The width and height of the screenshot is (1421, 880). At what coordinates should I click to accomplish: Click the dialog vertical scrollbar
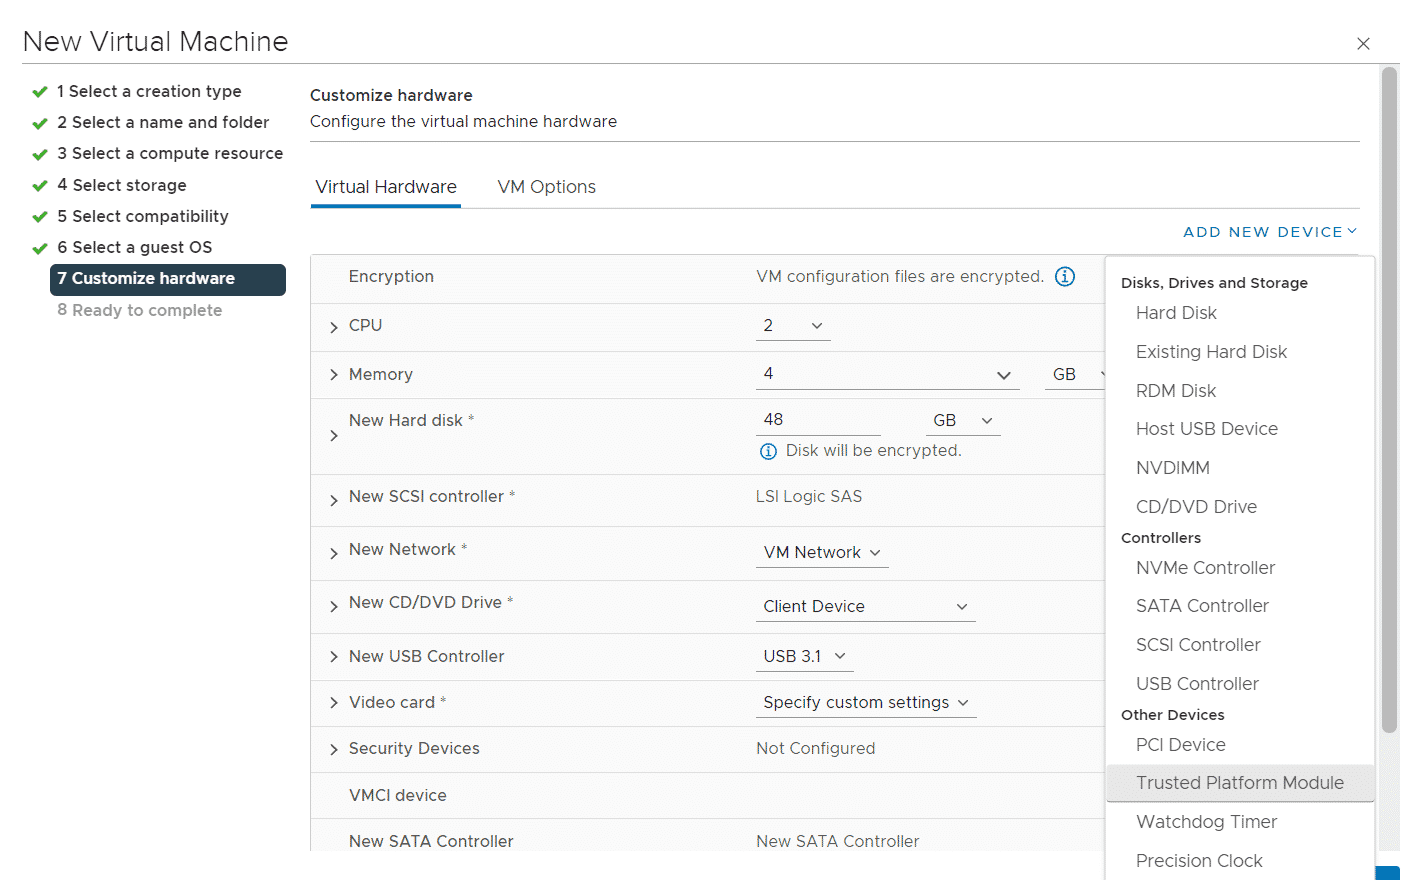(1389, 400)
